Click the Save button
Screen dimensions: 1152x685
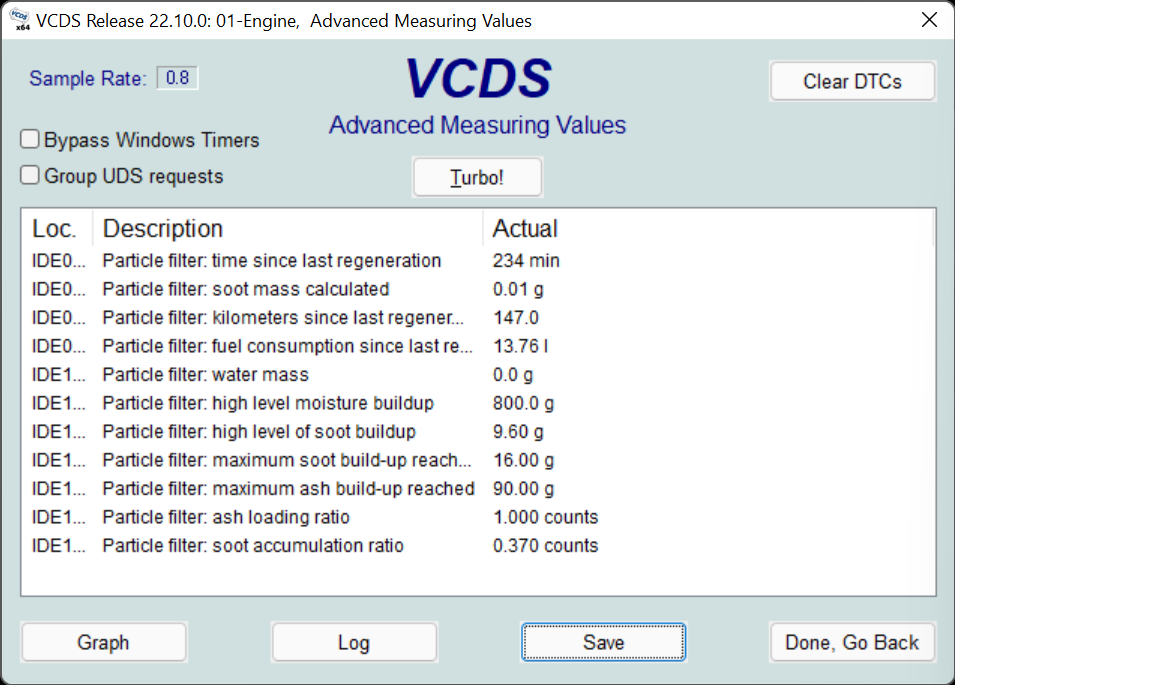[604, 642]
